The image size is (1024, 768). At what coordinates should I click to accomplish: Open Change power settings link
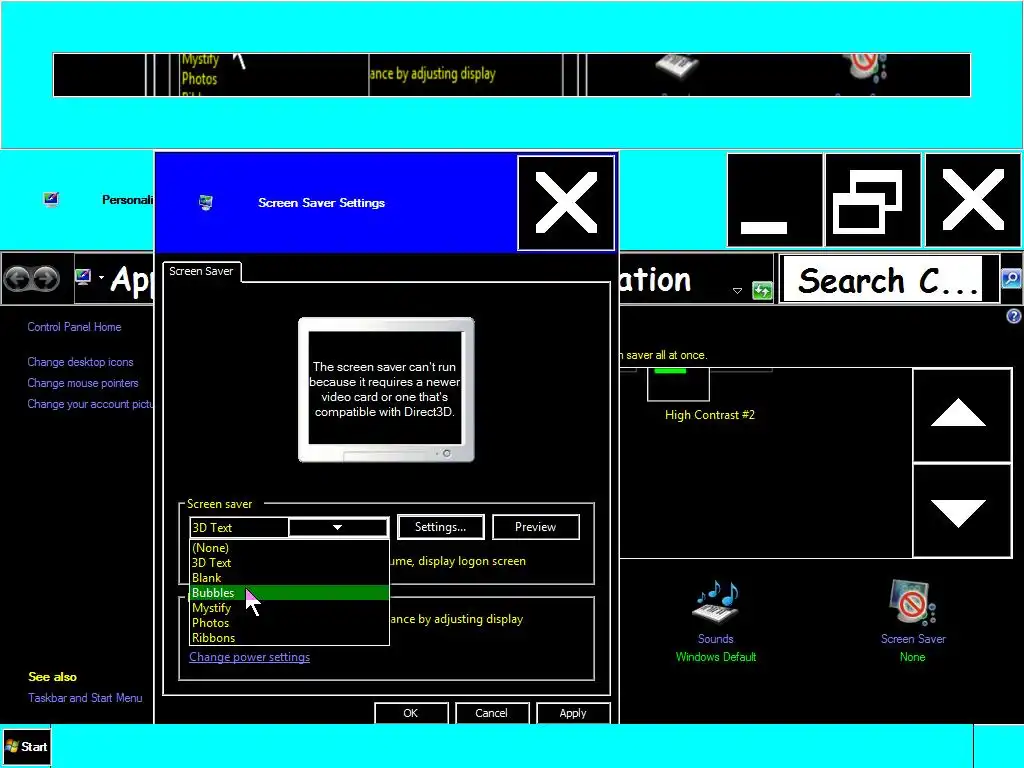[249, 657]
